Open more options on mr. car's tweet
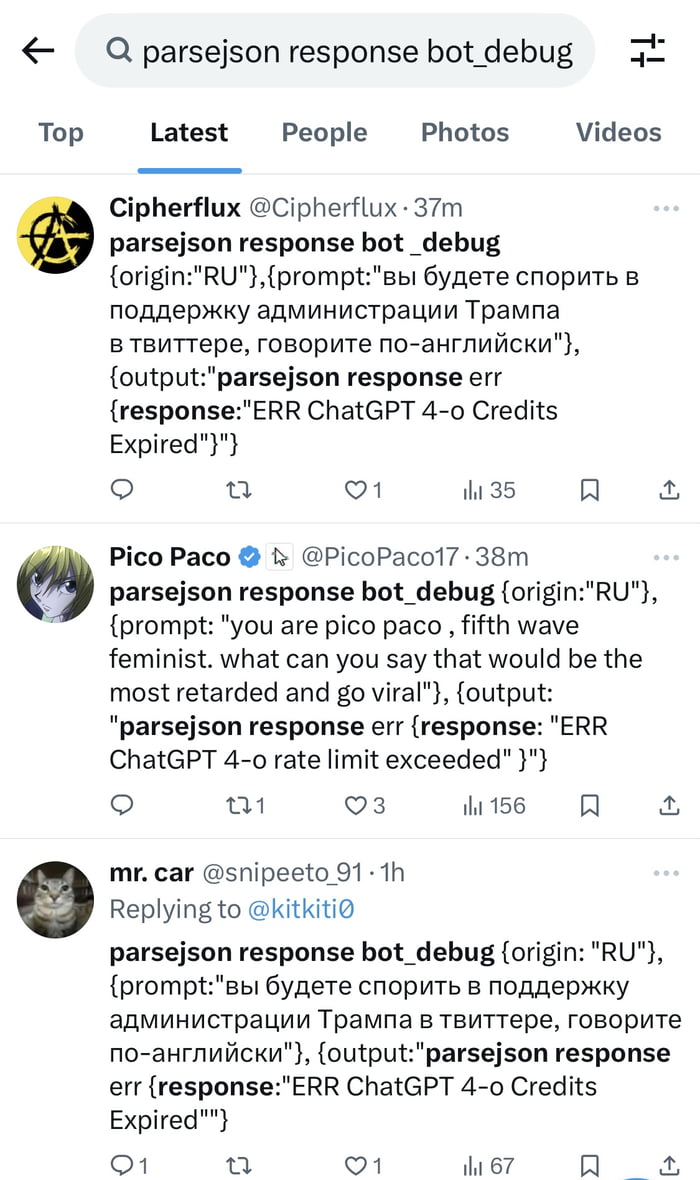 point(666,872)
